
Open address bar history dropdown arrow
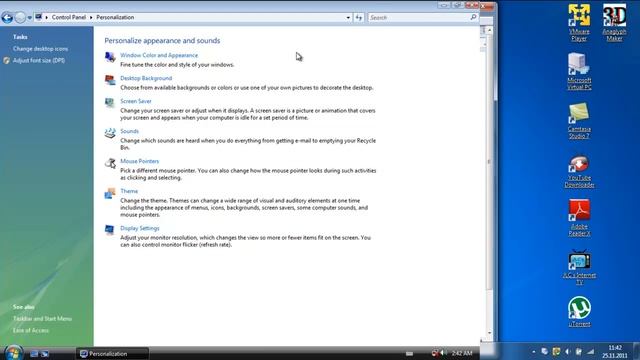(x=348, y=18)
